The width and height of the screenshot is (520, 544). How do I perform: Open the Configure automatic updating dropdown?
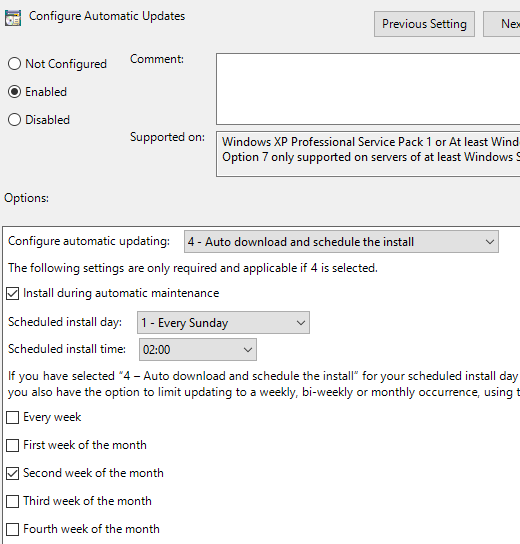pyautogui.click(x=341, y=241)
